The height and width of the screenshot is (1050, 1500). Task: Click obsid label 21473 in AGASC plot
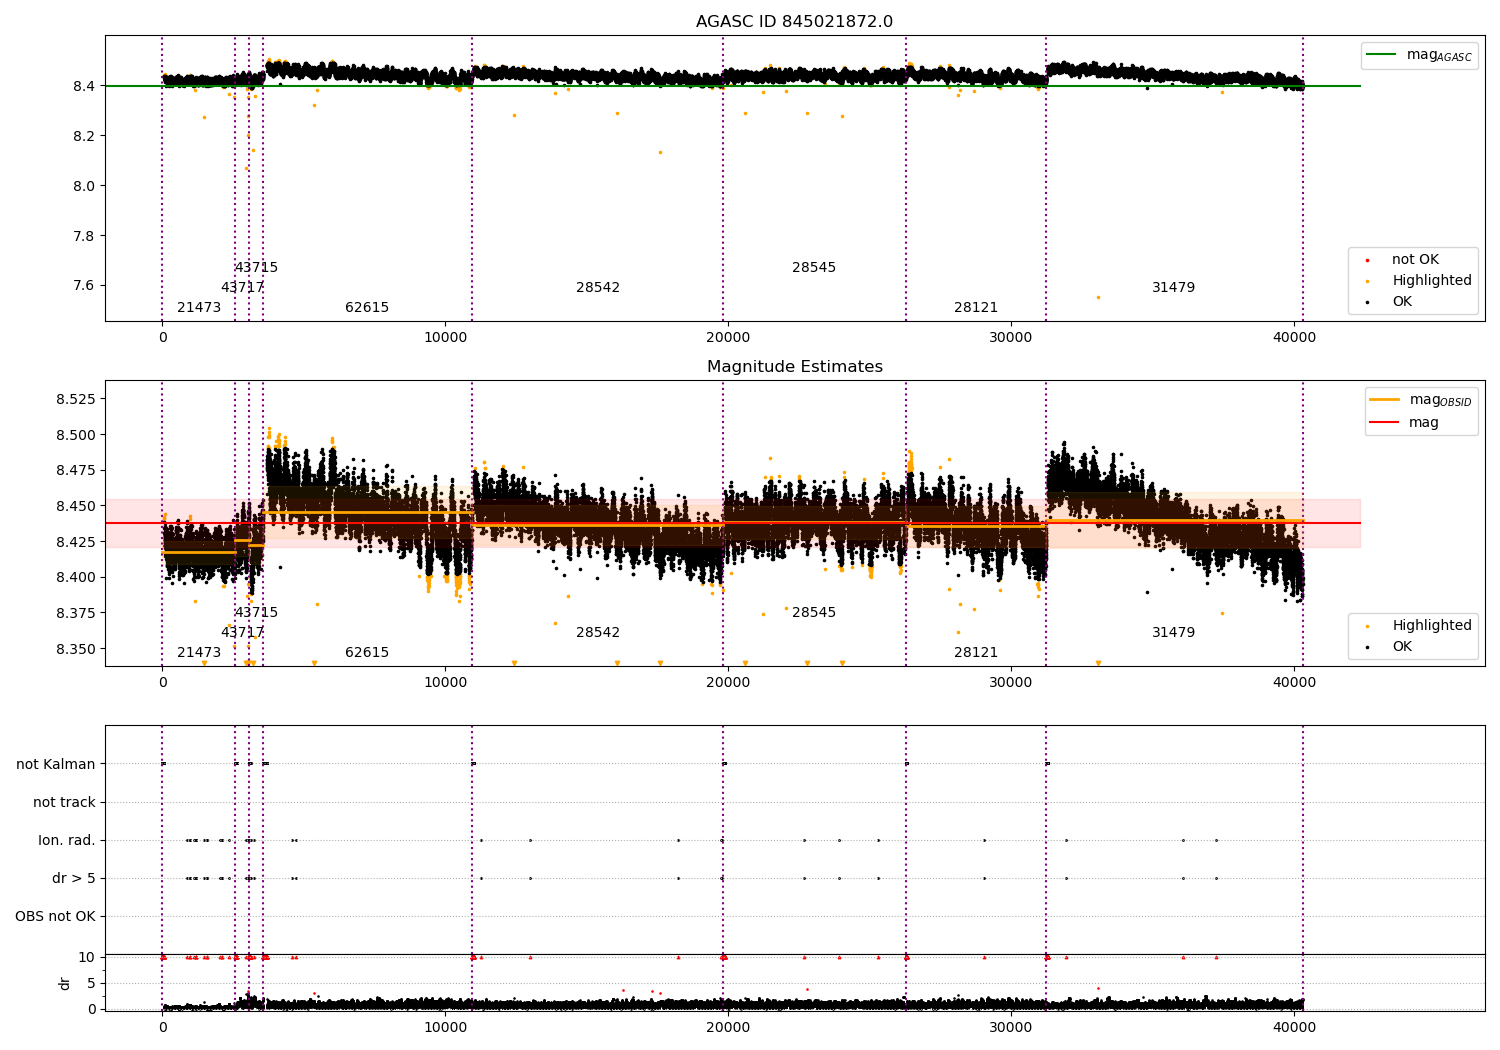click(199, 308)
